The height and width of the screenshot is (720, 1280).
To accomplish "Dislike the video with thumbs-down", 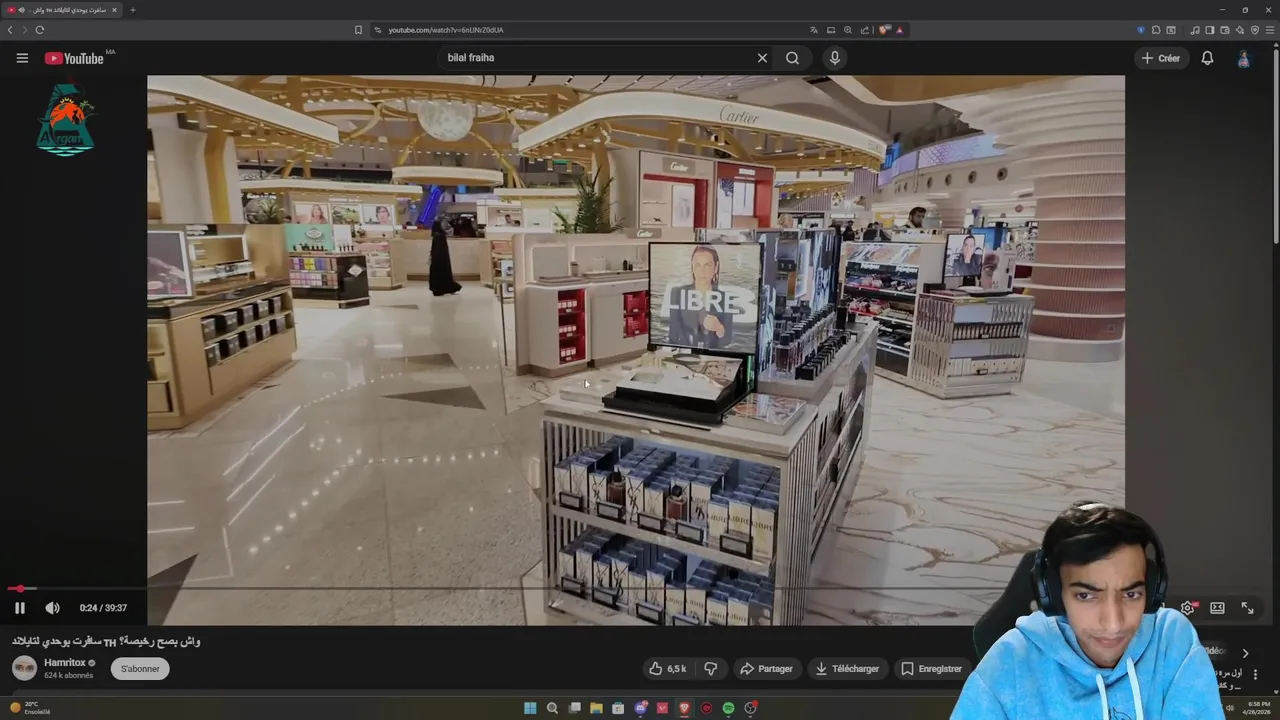I will (x=711, y=669).
